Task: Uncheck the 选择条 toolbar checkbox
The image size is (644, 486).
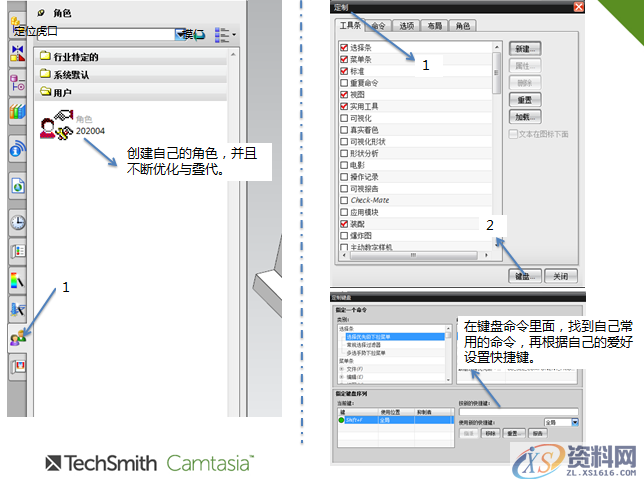Action: click(344, 46)
